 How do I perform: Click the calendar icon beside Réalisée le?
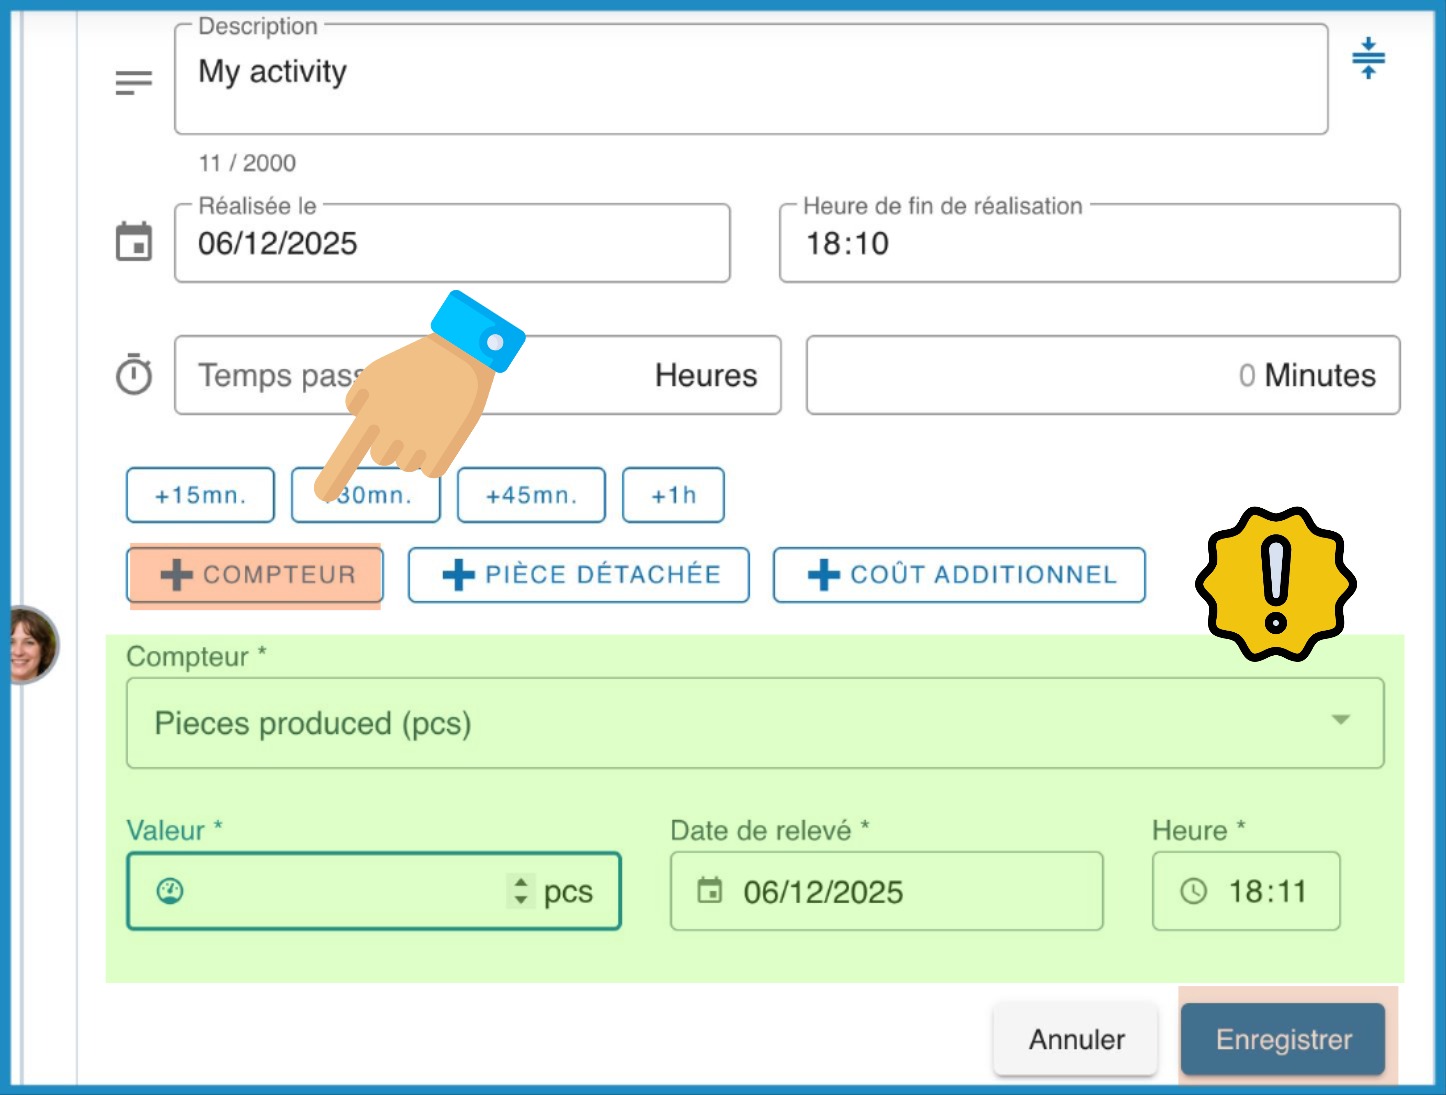(134, 242)
